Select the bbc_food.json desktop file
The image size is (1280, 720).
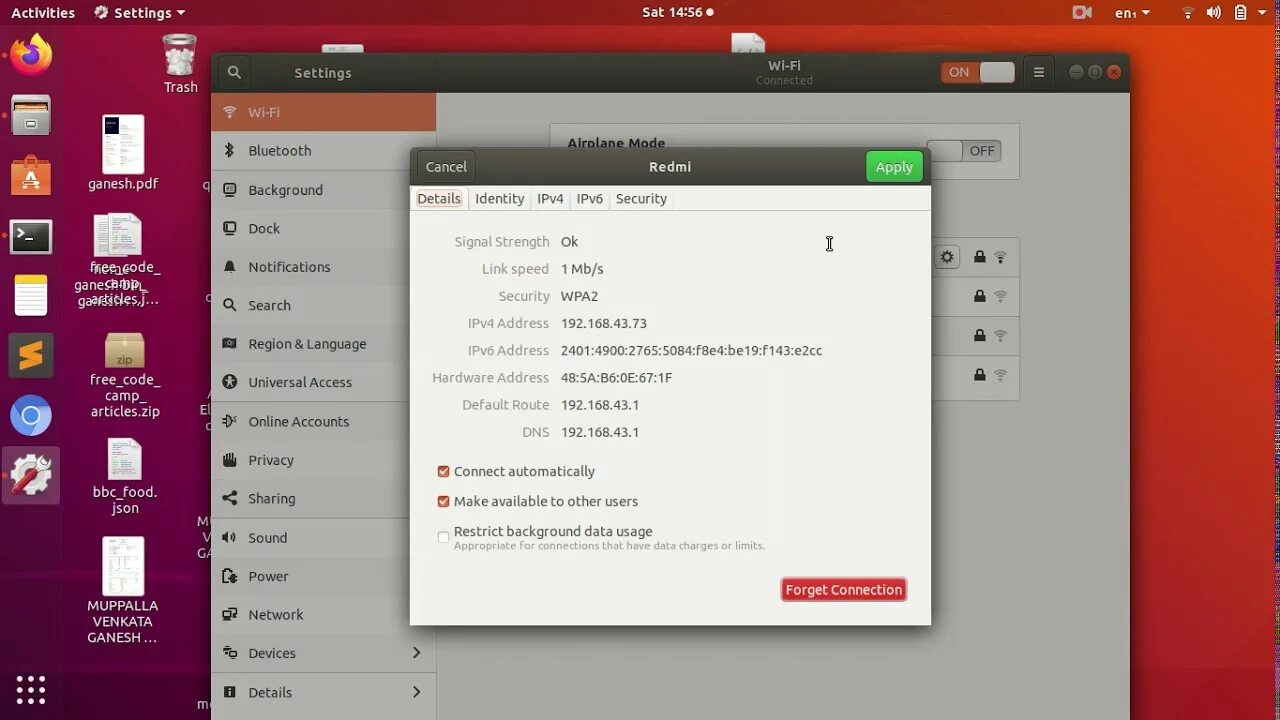tap(125, 477)
